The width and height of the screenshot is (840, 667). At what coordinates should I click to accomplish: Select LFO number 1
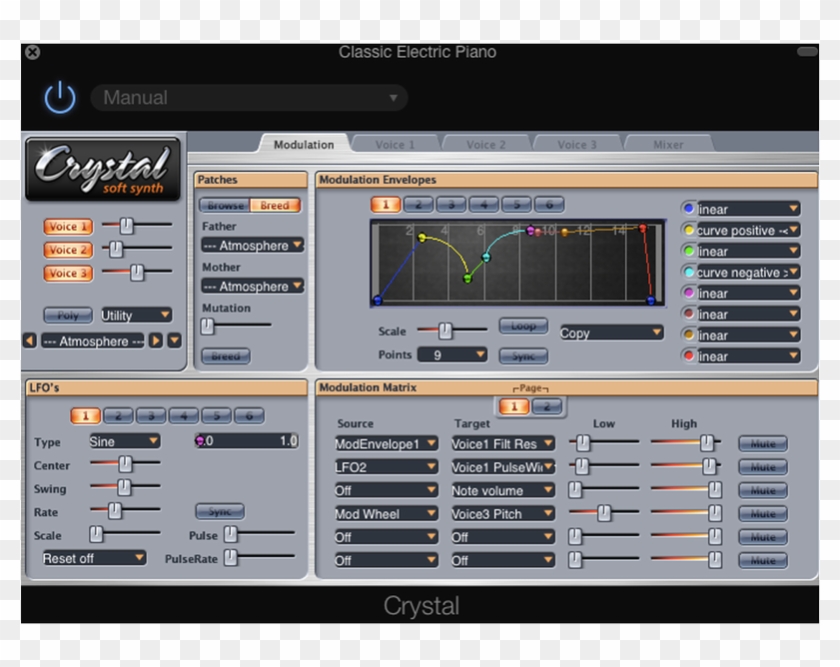pyautogui.click(x=85, y=415)
